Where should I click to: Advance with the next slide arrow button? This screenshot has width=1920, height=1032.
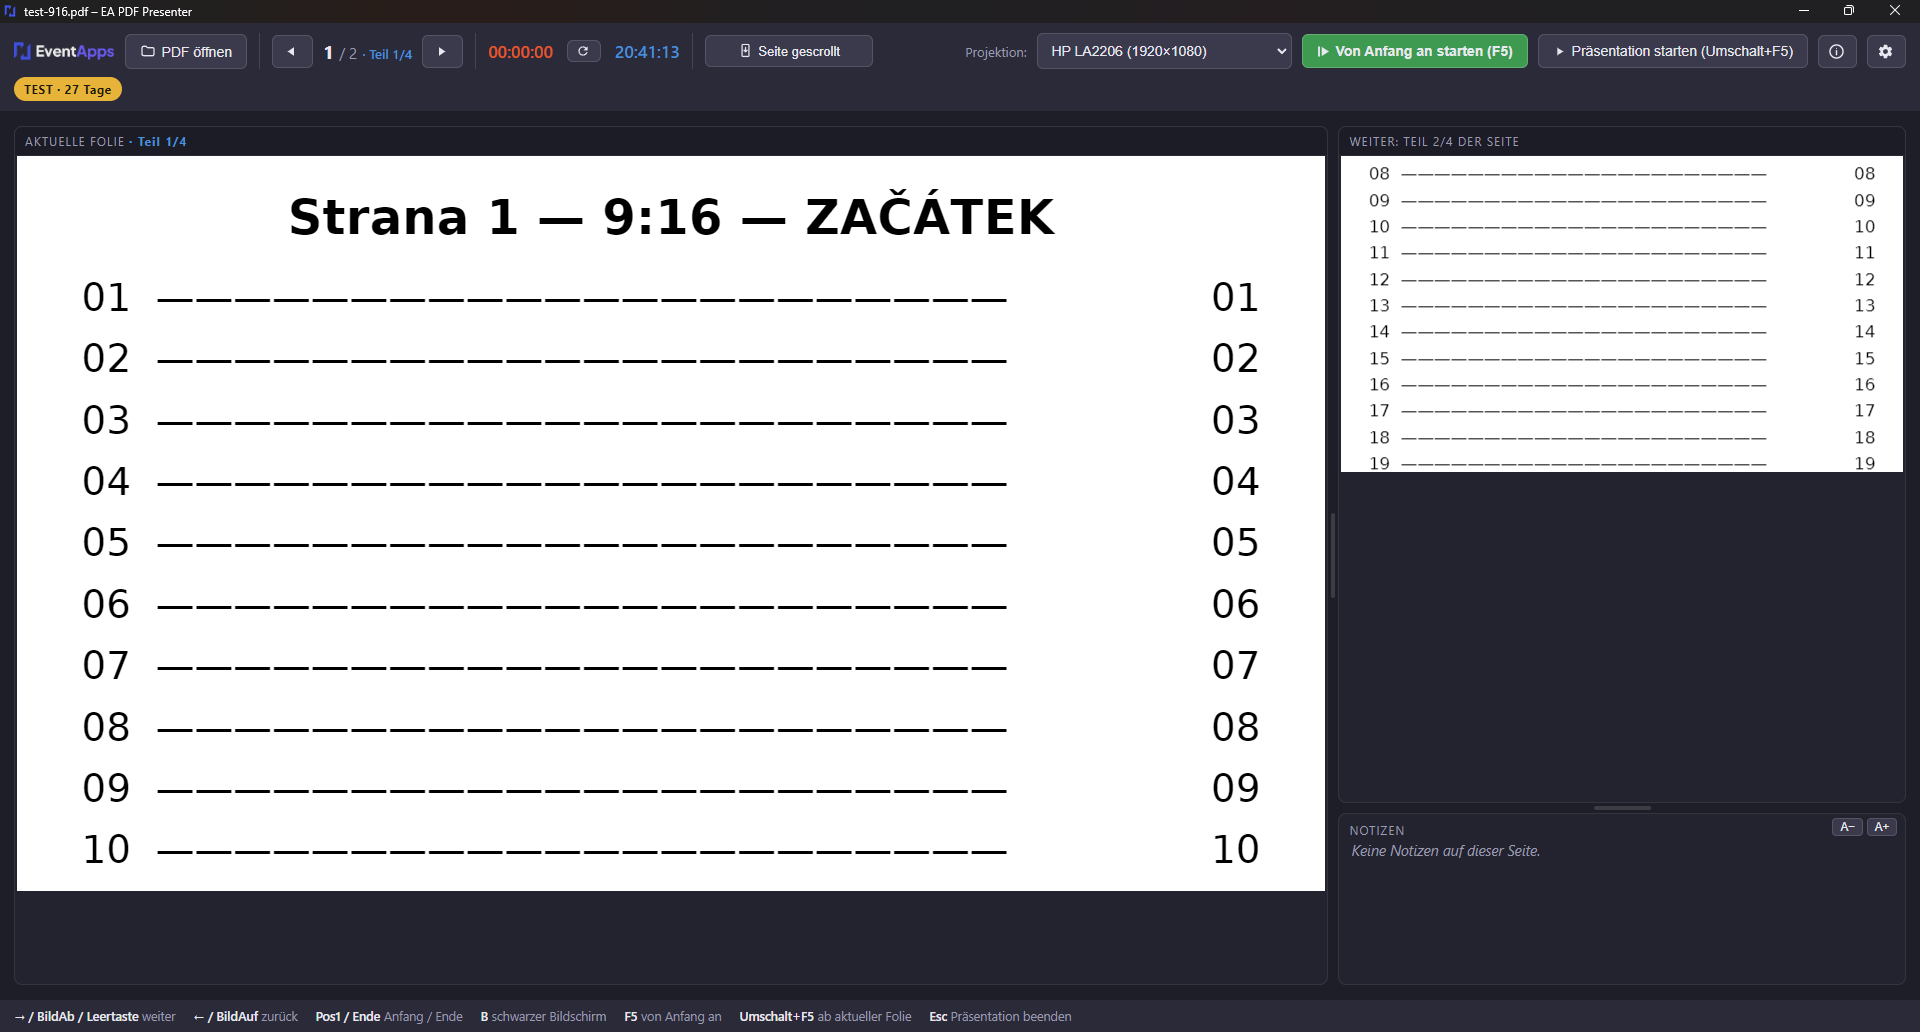click(442, 51)
